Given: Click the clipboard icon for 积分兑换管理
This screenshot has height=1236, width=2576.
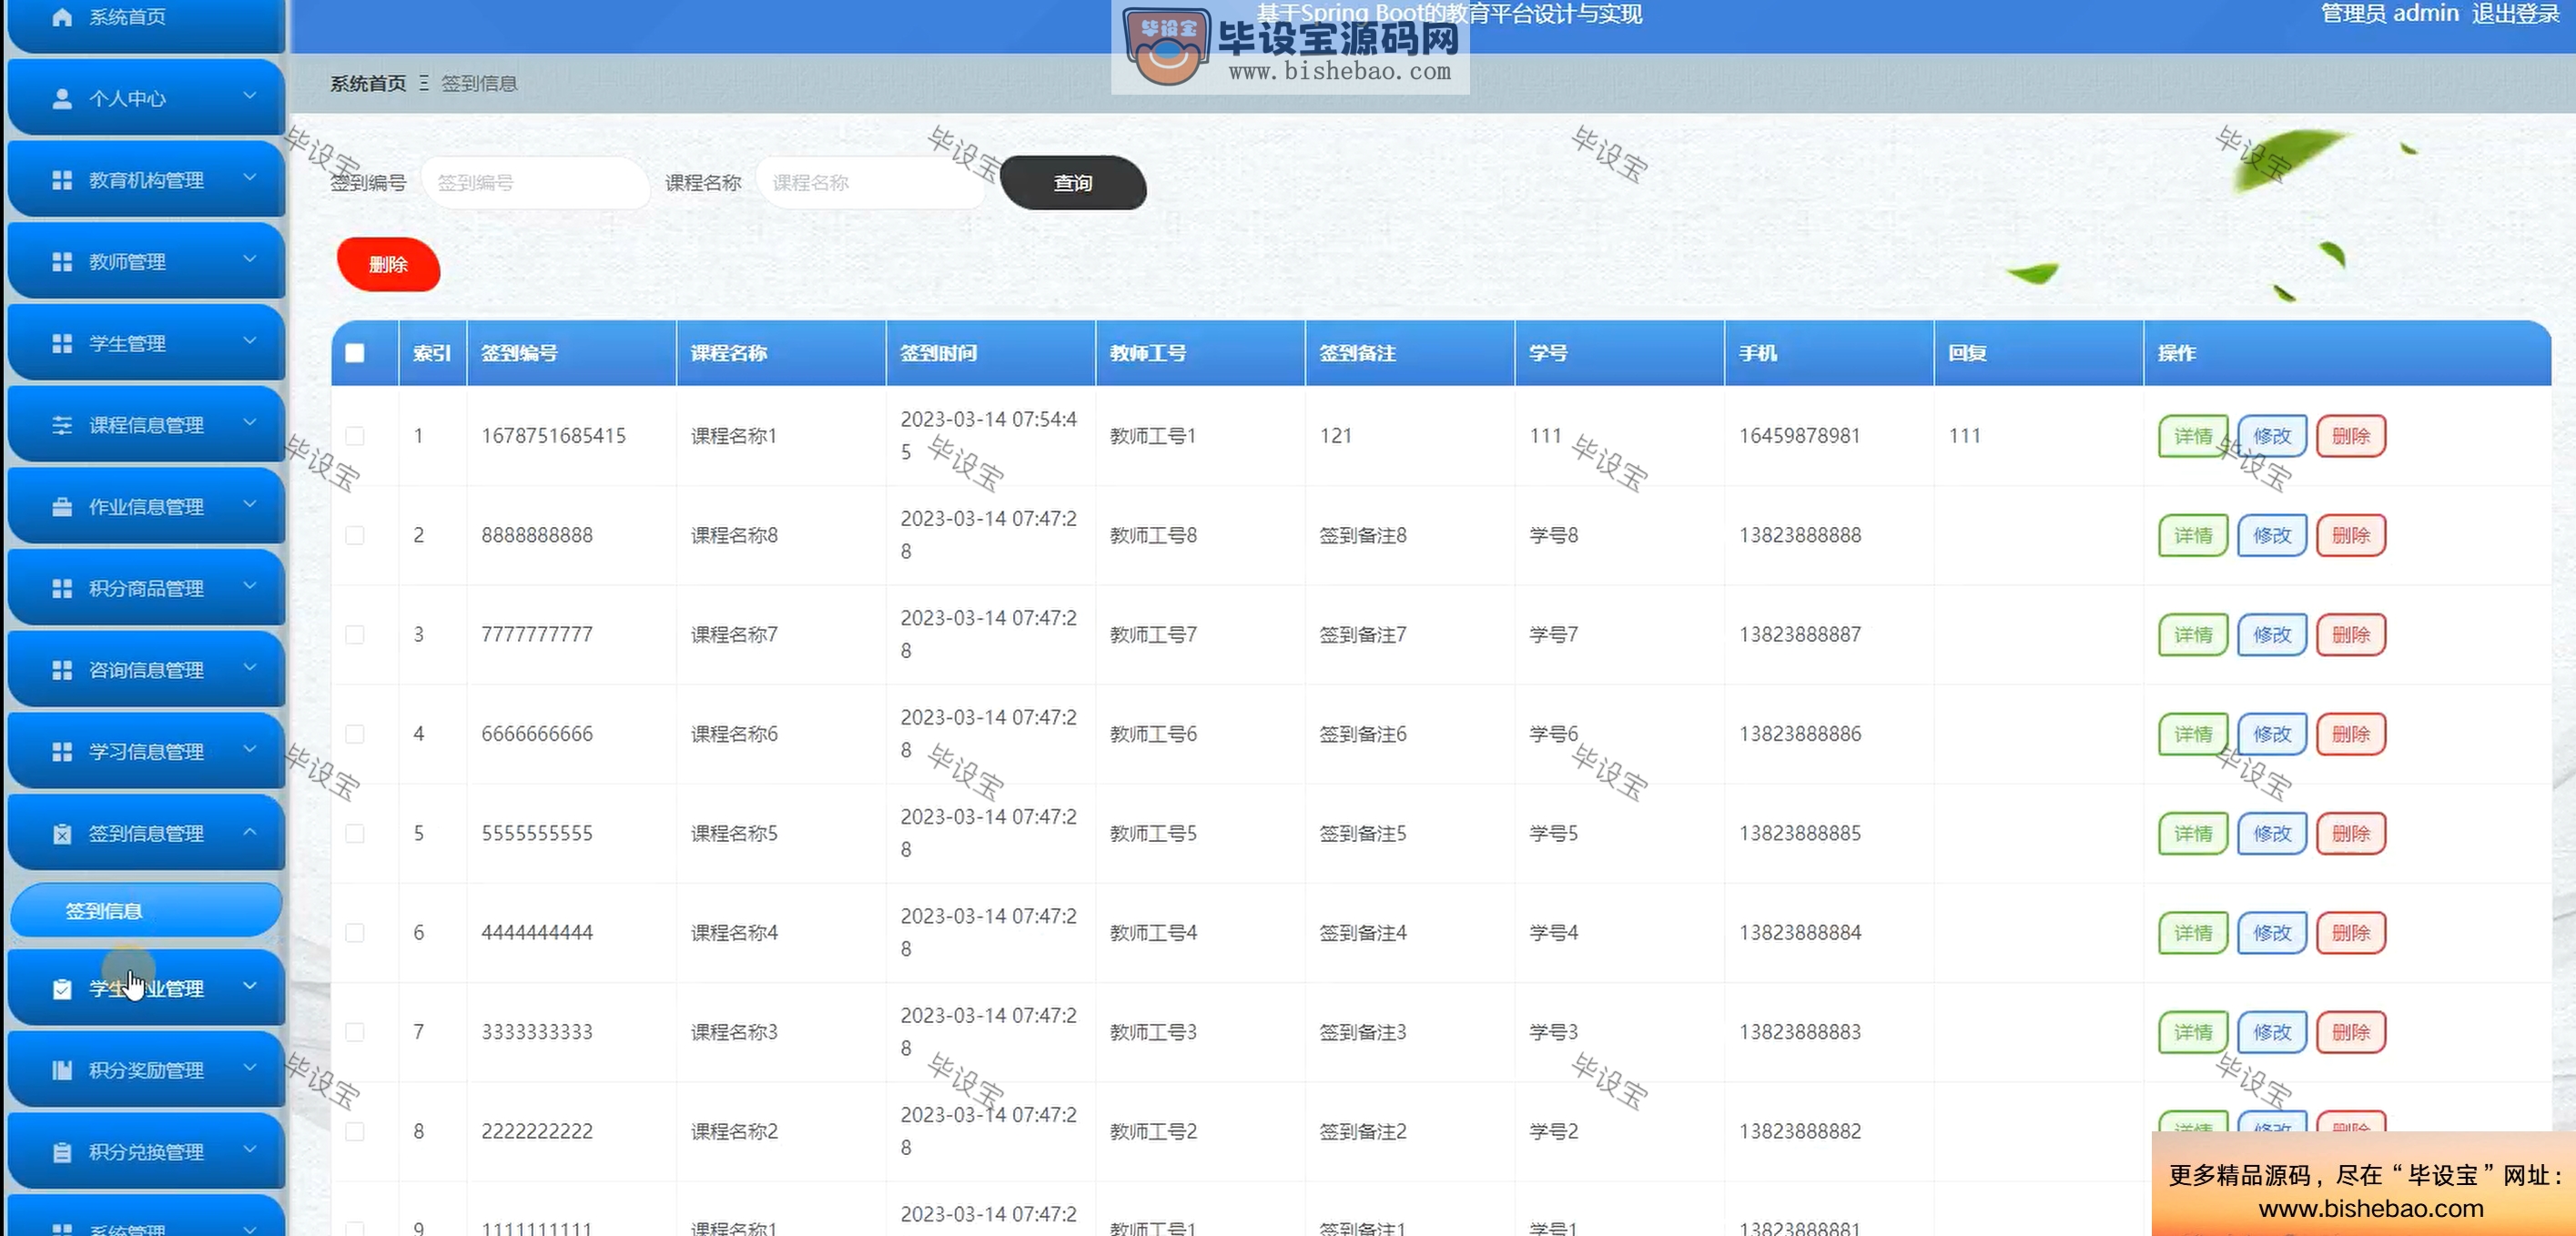Looking at the screenshot, I should [x=62, y=1152].
